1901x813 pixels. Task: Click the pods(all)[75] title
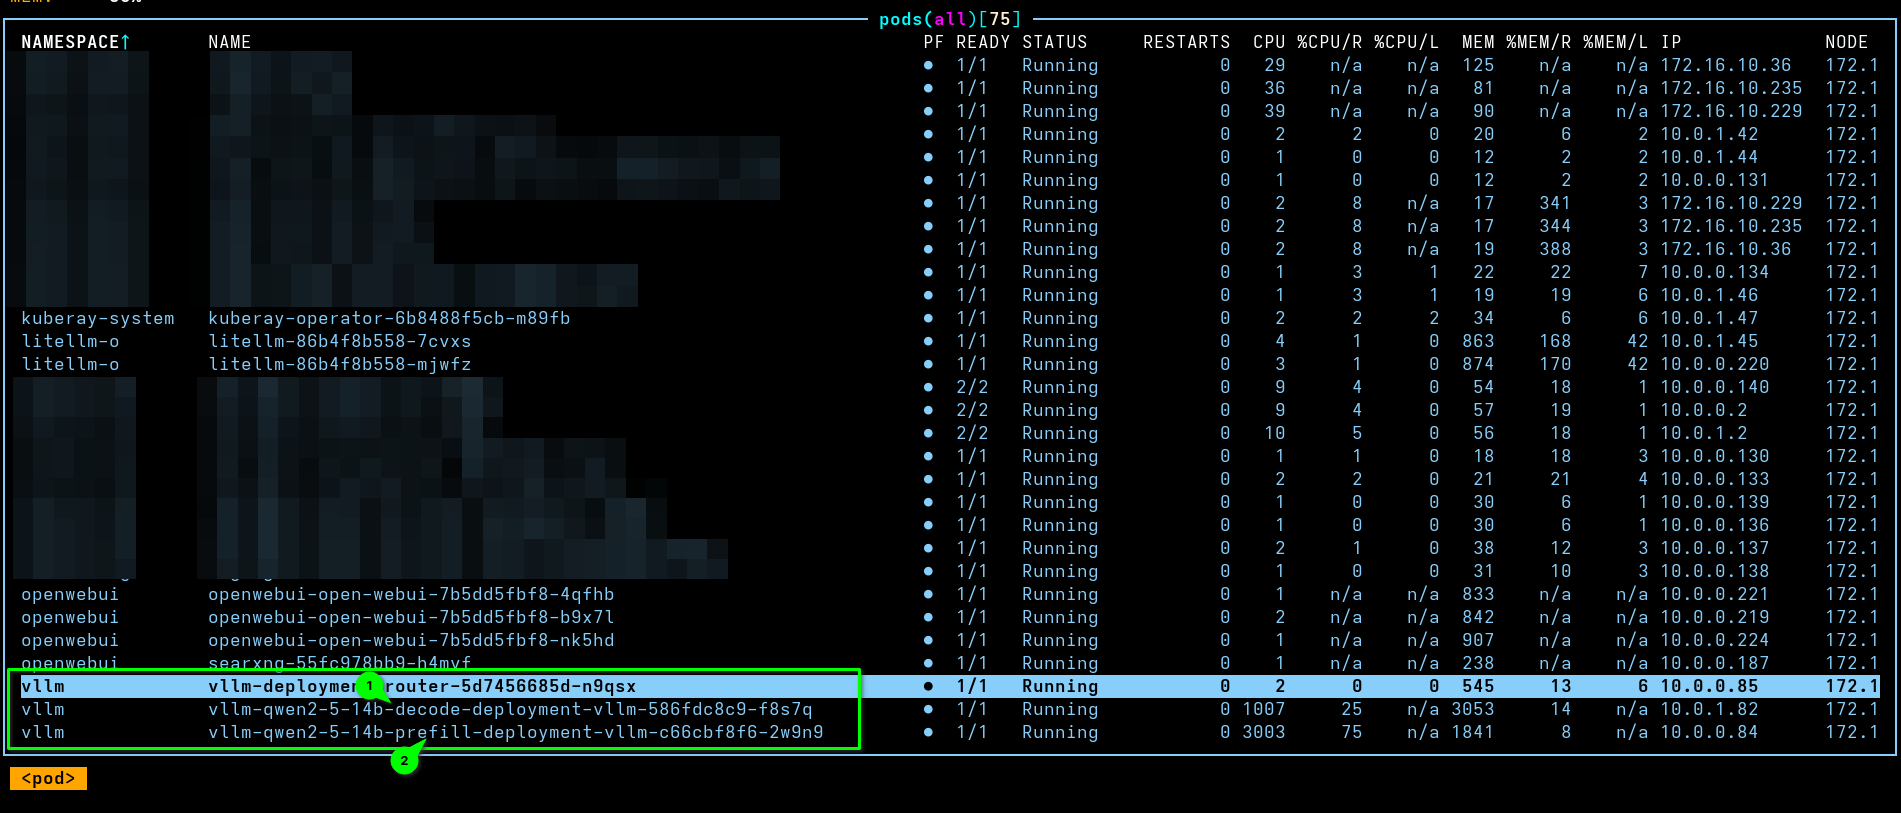(950, 19)
